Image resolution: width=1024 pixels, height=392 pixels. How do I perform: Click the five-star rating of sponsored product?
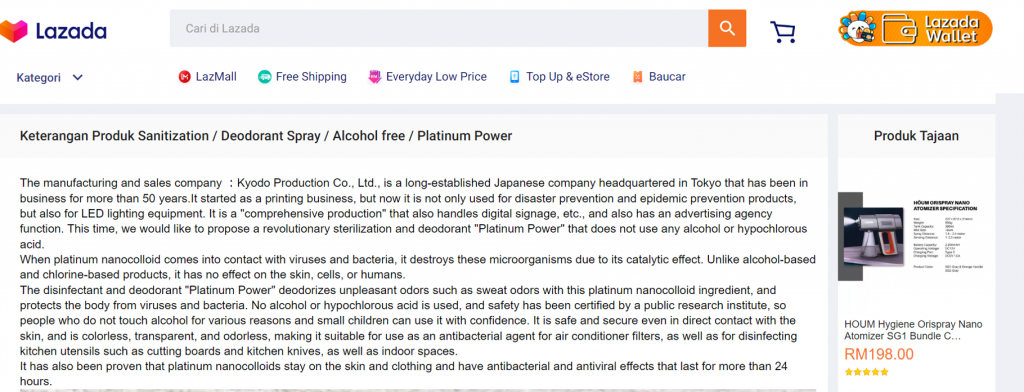pyautogui.click(x=867, y=372)
